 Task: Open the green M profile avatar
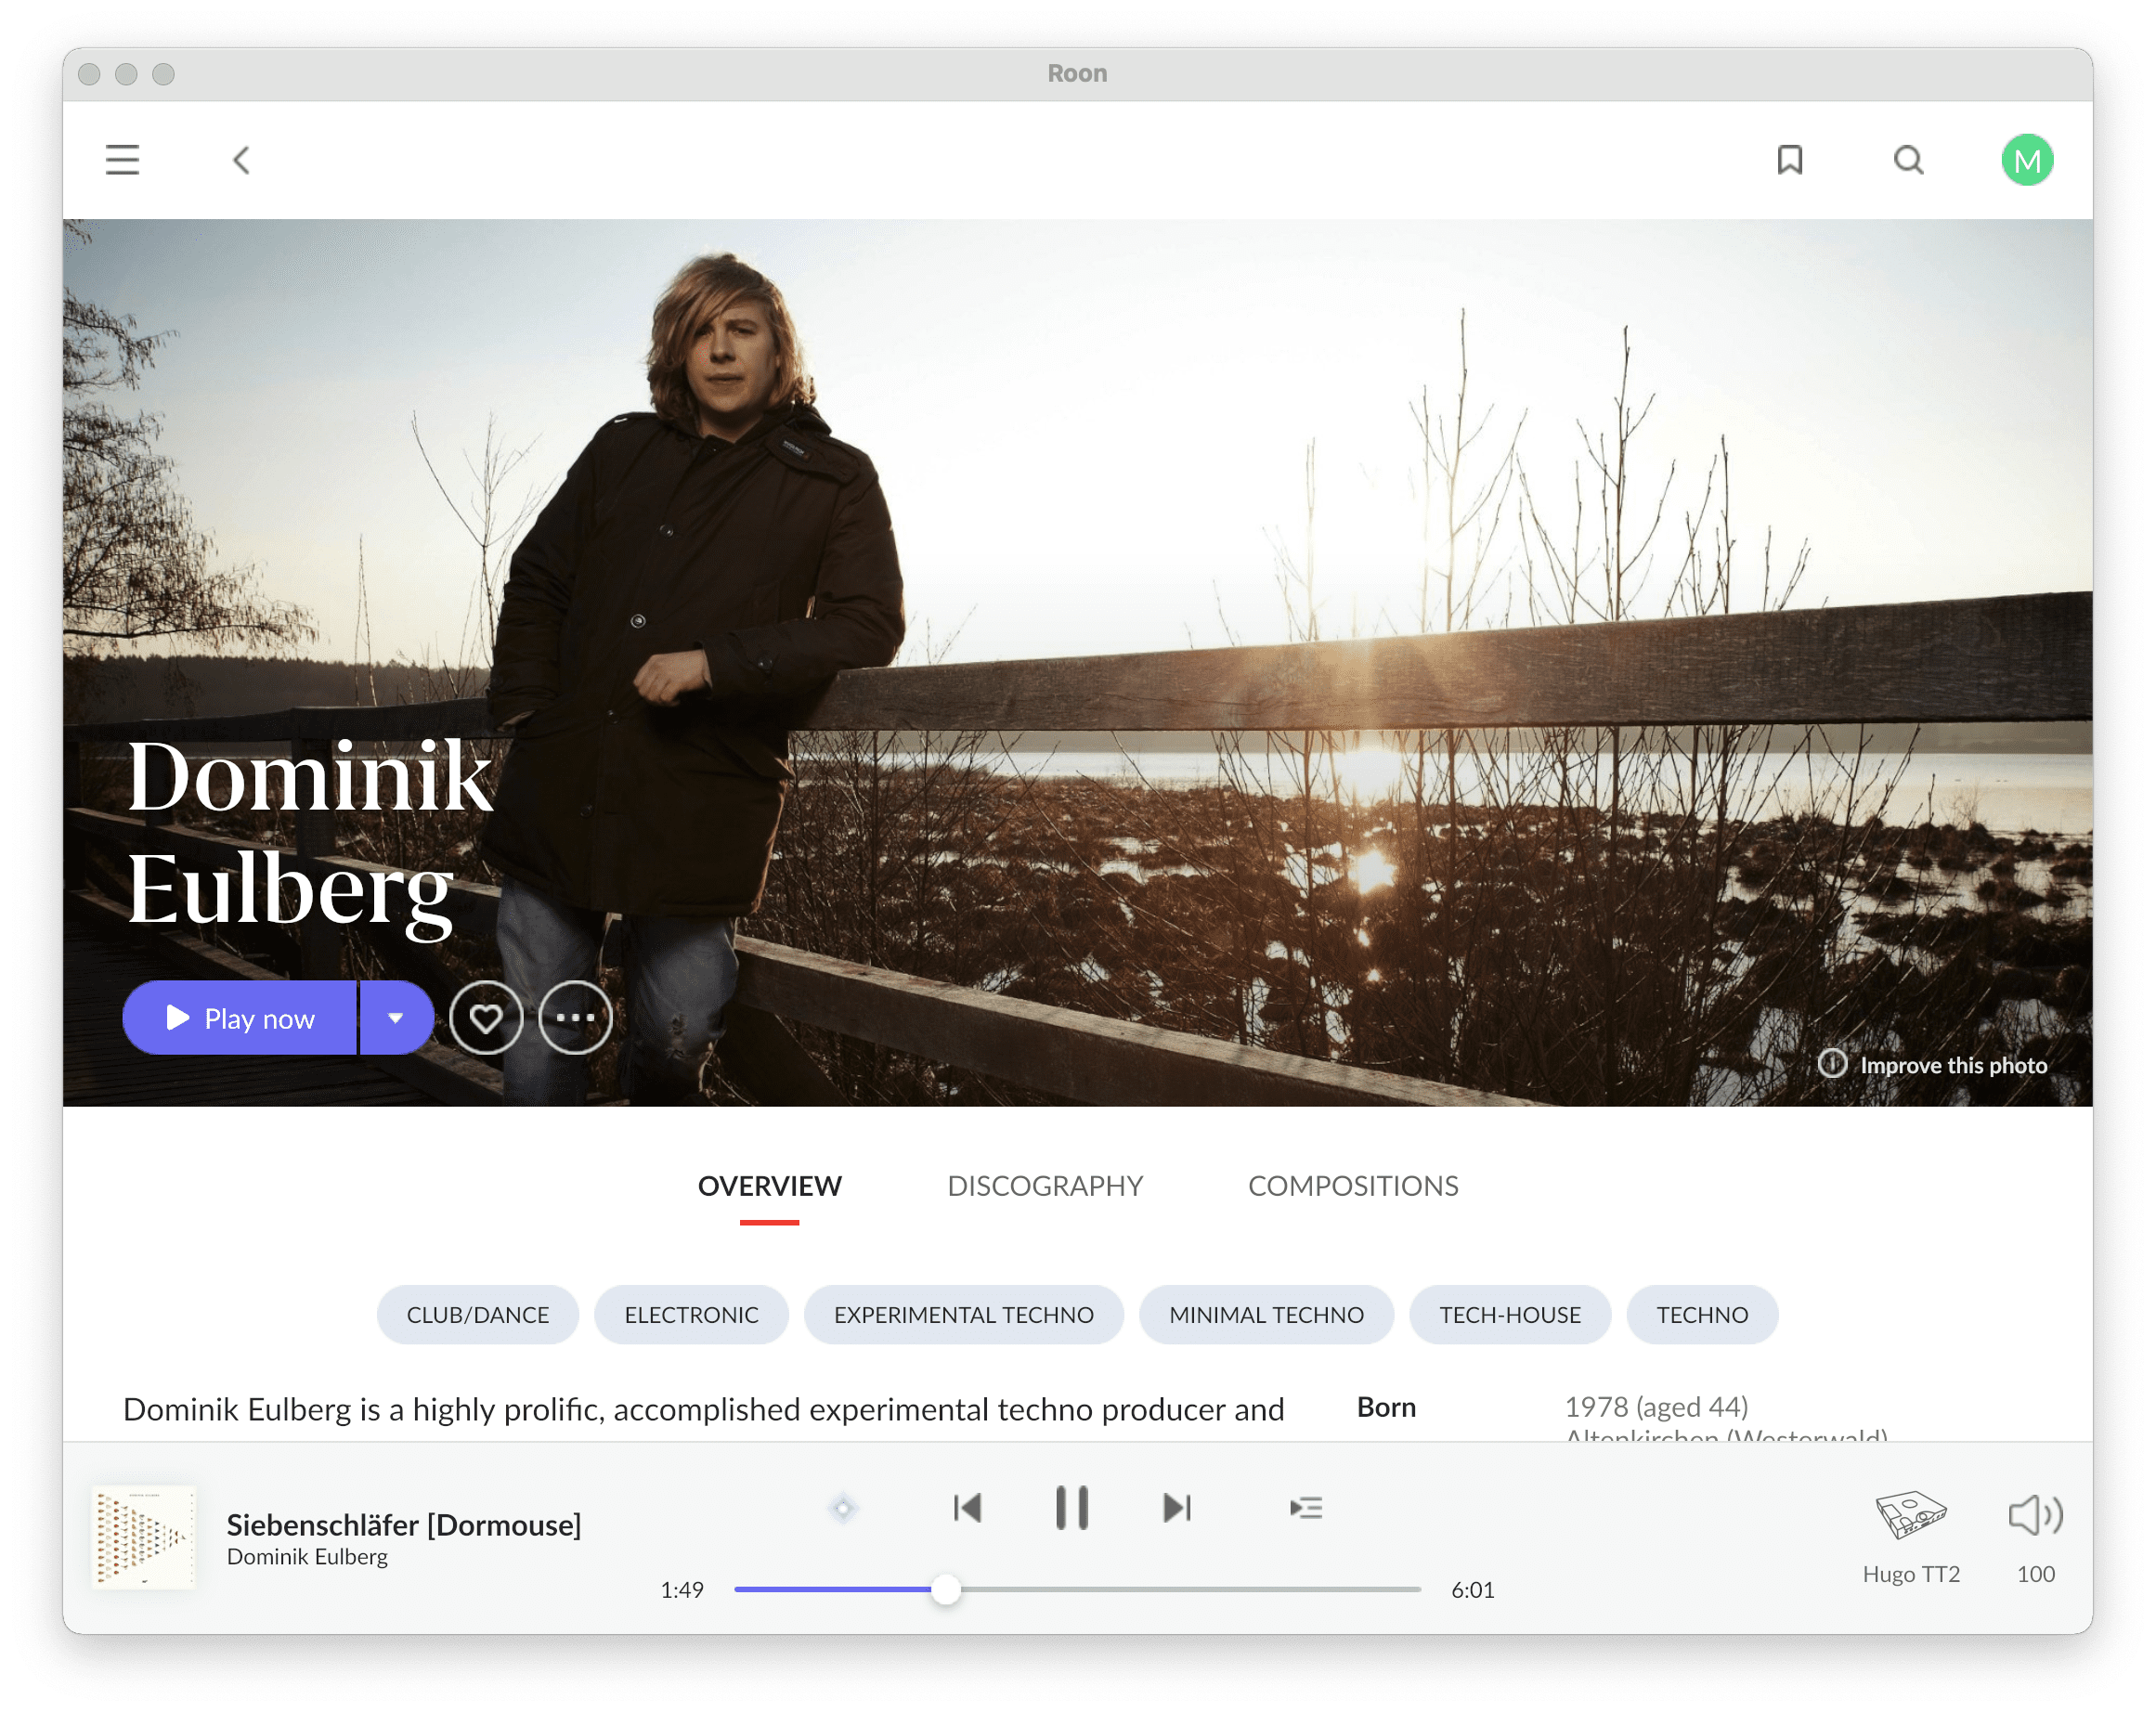point(2026,160)
